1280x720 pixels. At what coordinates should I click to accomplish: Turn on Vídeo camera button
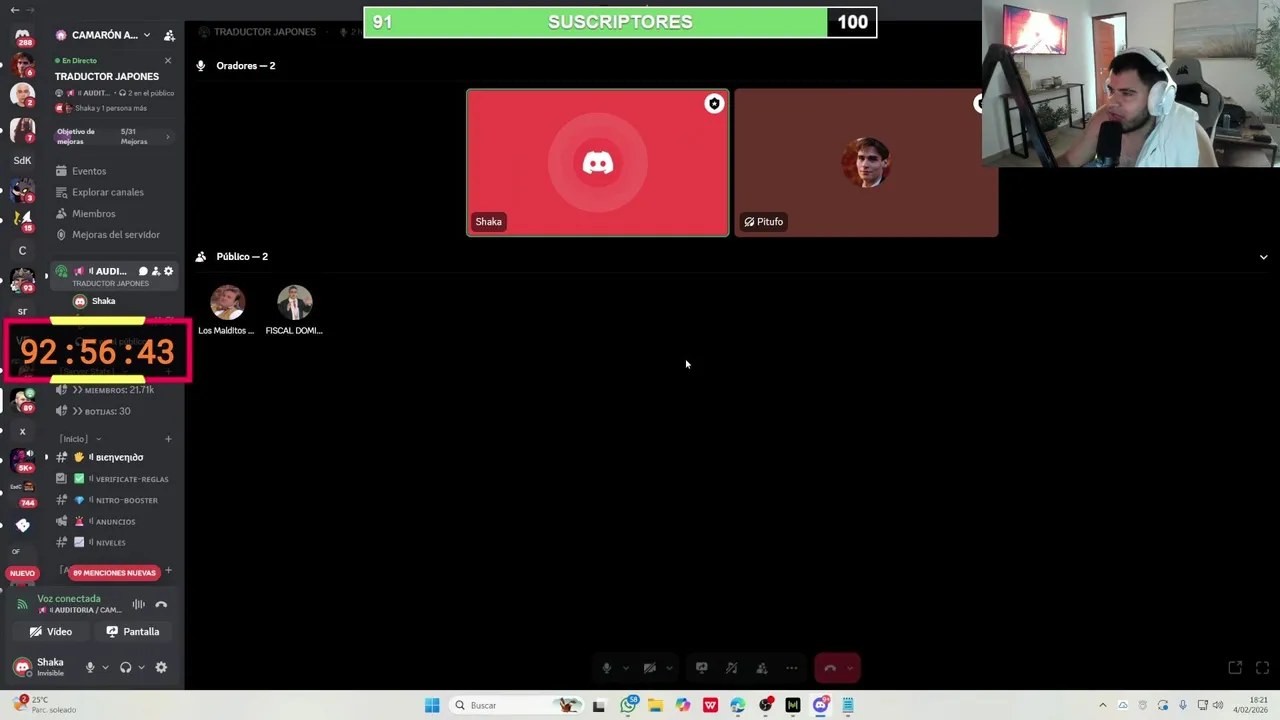coord(51,632)
